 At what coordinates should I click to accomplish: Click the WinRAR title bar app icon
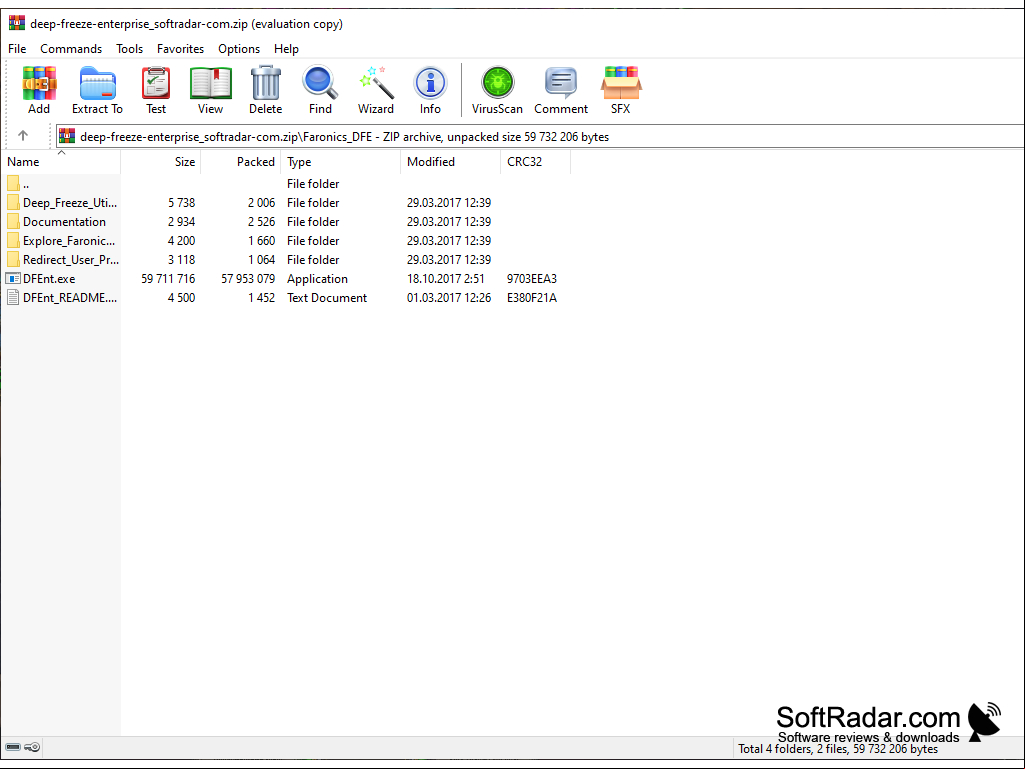click(x=16, y=24)
